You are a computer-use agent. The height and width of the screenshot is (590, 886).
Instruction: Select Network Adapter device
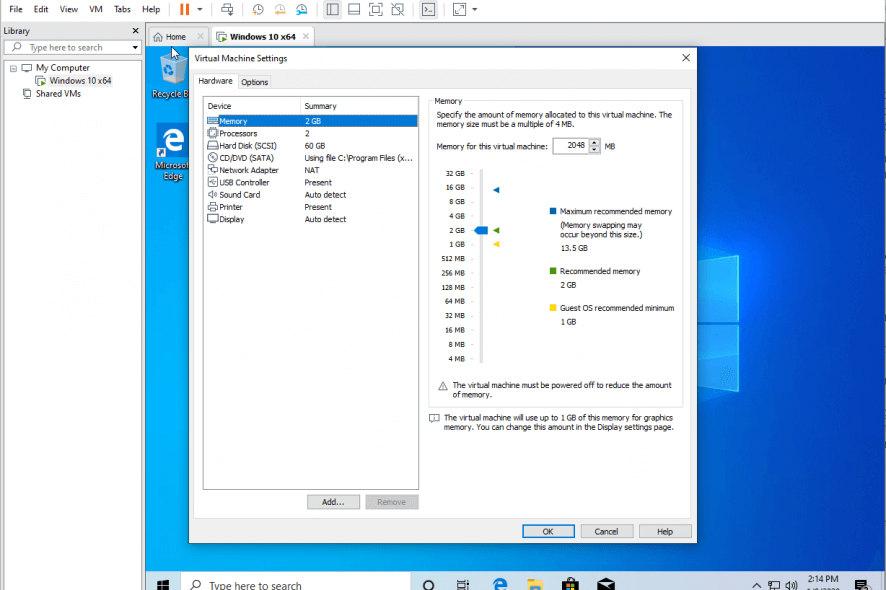(x=312, y=170)
